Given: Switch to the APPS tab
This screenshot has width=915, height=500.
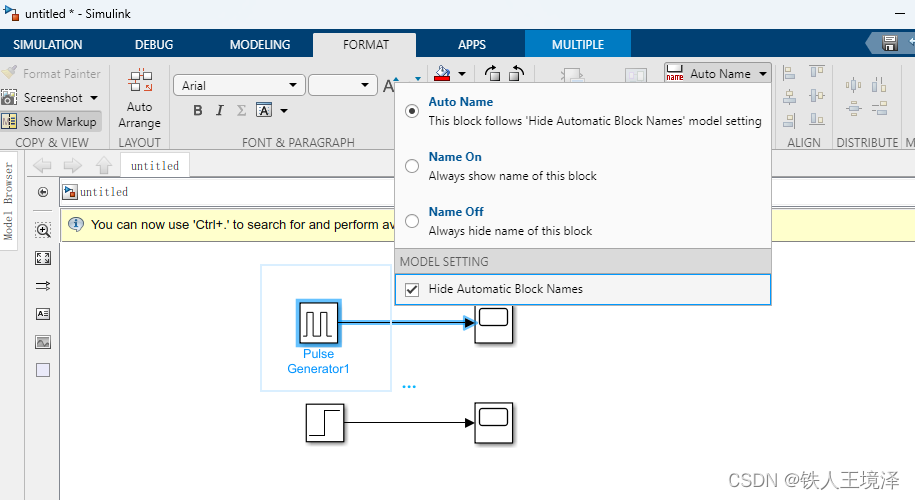Looking at the screenshot, I should click(x=472, y=44).
